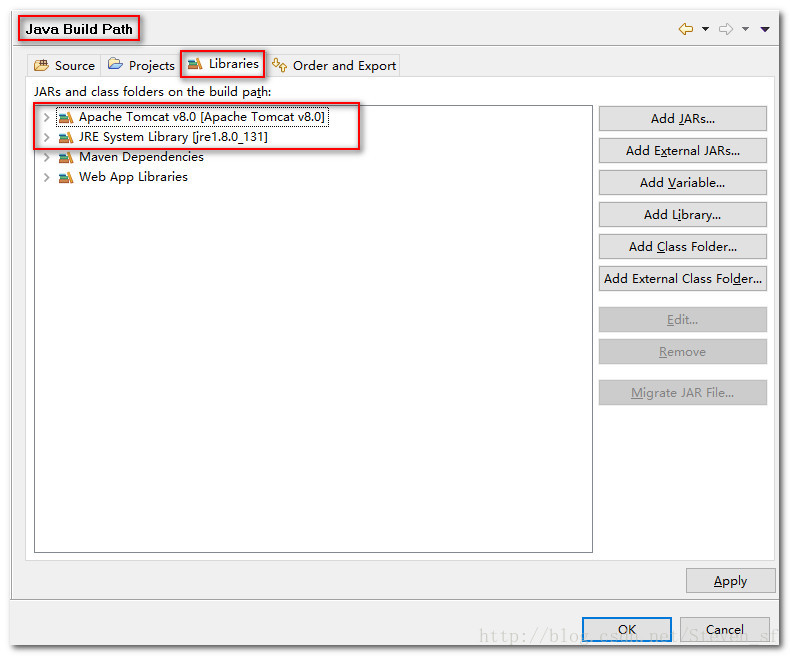This screenshot has width=790, height=656.
Task: Click the Maven Dependencies library icon
Action: [x=66, y=157]
